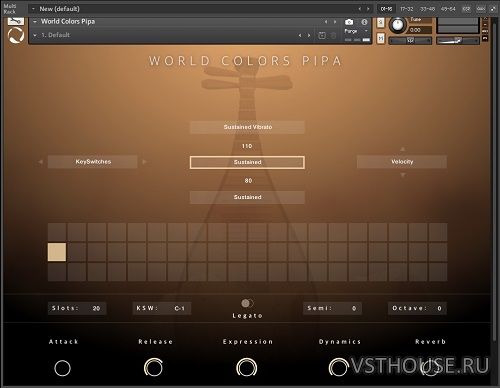Click the 110 velocity threshold value

[247, 146]
